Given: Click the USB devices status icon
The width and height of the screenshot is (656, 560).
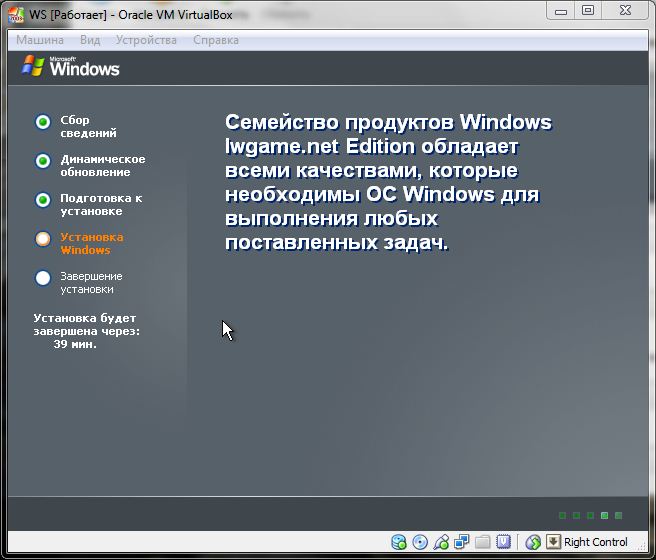Looking at the screenshot, I should click(441, 542).
